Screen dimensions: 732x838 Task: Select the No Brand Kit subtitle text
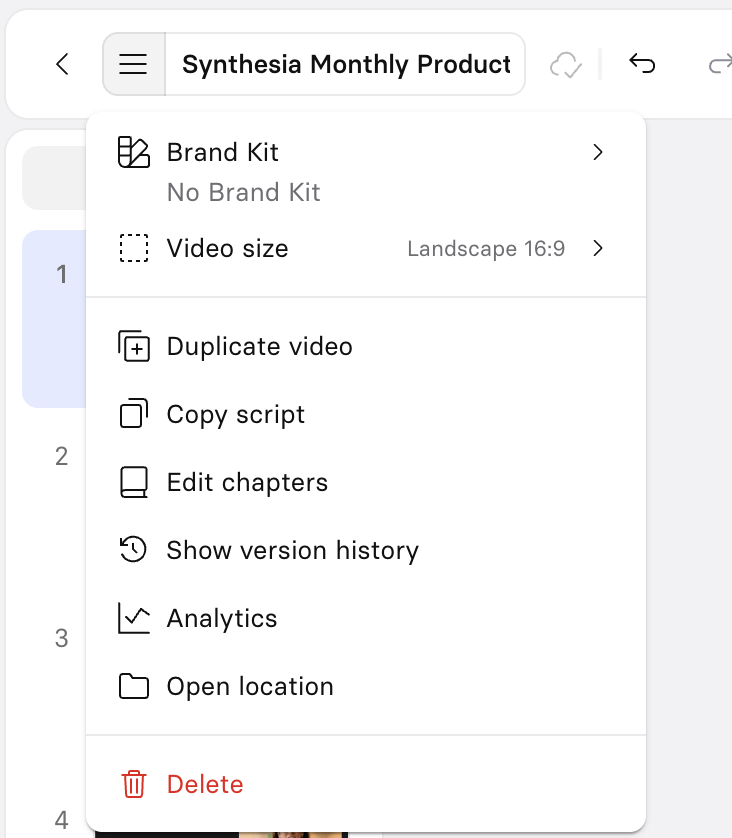coord(244,192)
